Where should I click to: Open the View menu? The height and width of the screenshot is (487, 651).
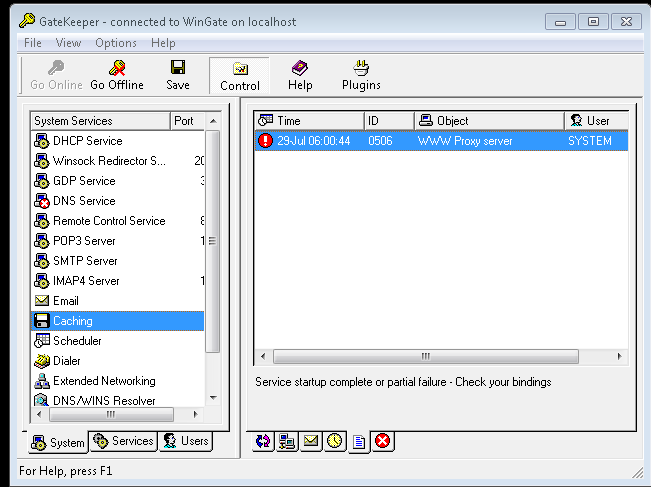(x=69, y=43)
